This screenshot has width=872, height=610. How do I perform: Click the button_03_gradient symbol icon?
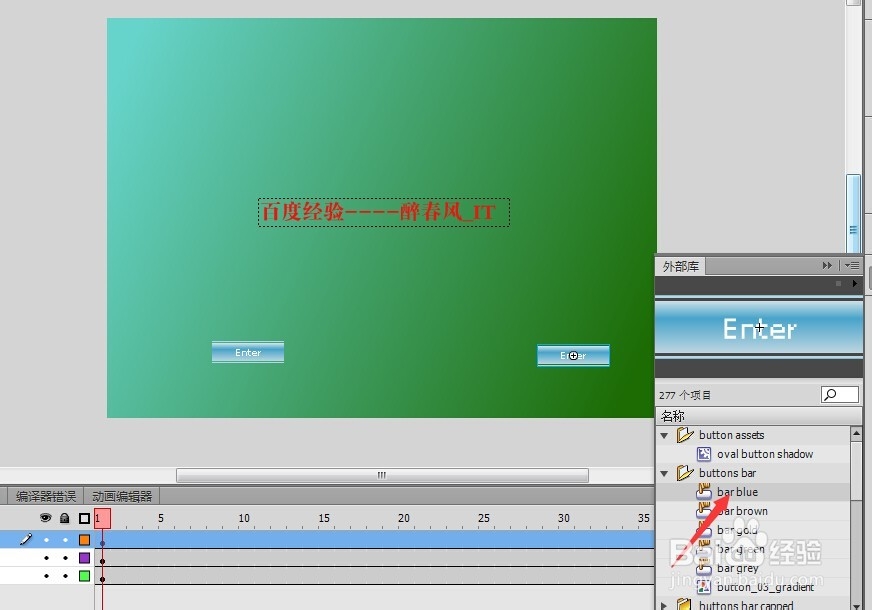tap(703, 587)
